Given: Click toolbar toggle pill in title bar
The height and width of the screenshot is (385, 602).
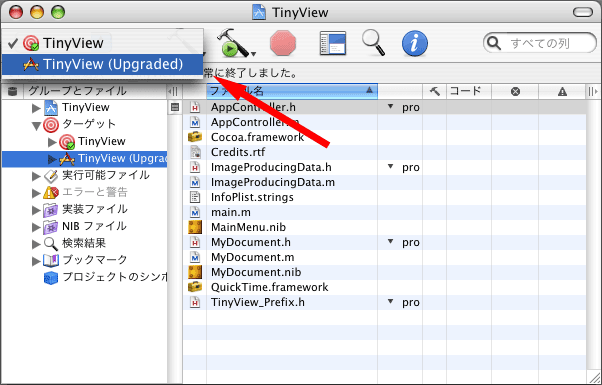Looking at the screenshot, I should point(583,12).
